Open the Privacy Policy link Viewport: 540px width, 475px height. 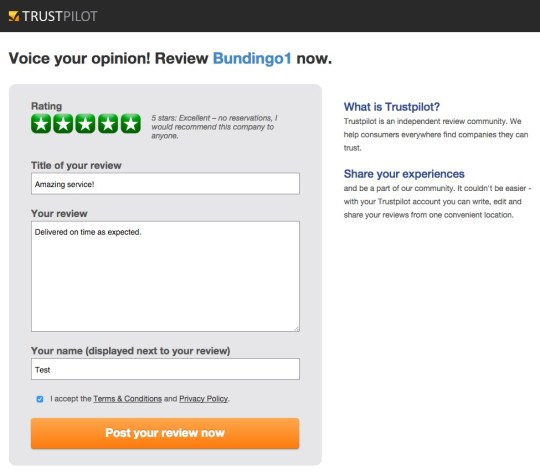click(204, 399)
